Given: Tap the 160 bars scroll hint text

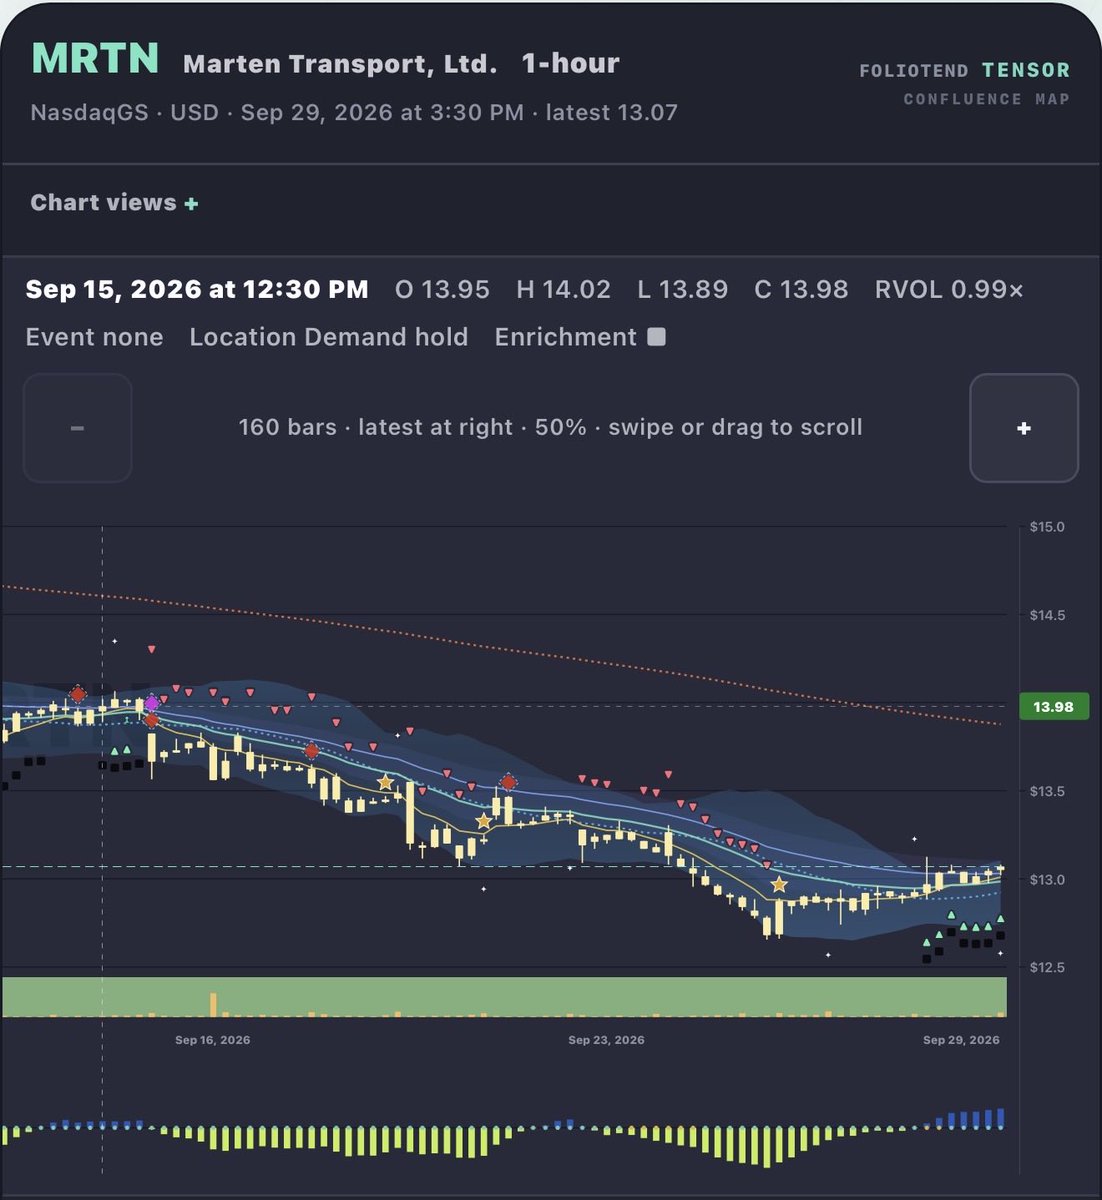Looking at the screenshot, I should tap(550, 427).
